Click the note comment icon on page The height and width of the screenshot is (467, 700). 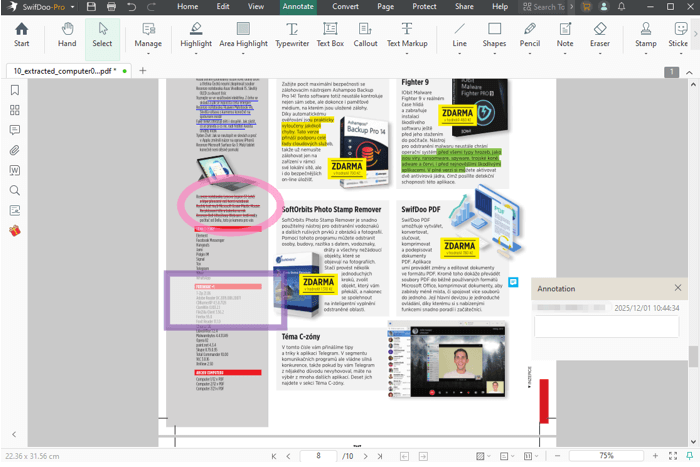(x=513, y=282)
